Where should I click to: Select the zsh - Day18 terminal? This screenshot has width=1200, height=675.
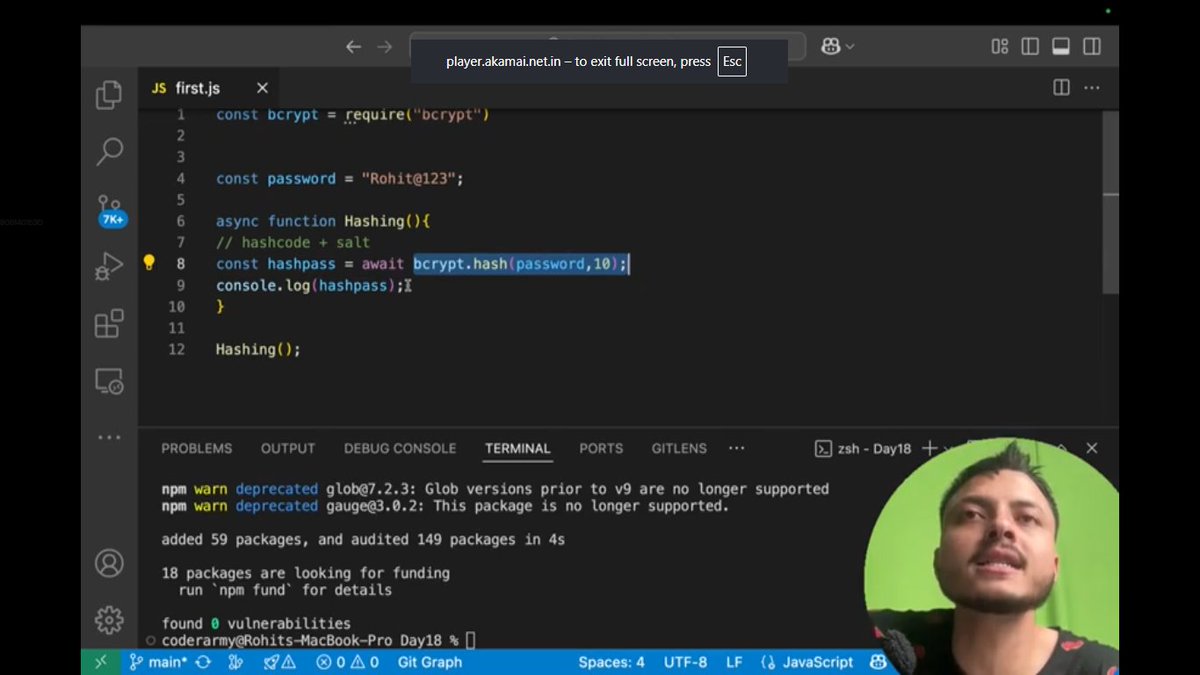pyautogui.click(x=863, y=449)
